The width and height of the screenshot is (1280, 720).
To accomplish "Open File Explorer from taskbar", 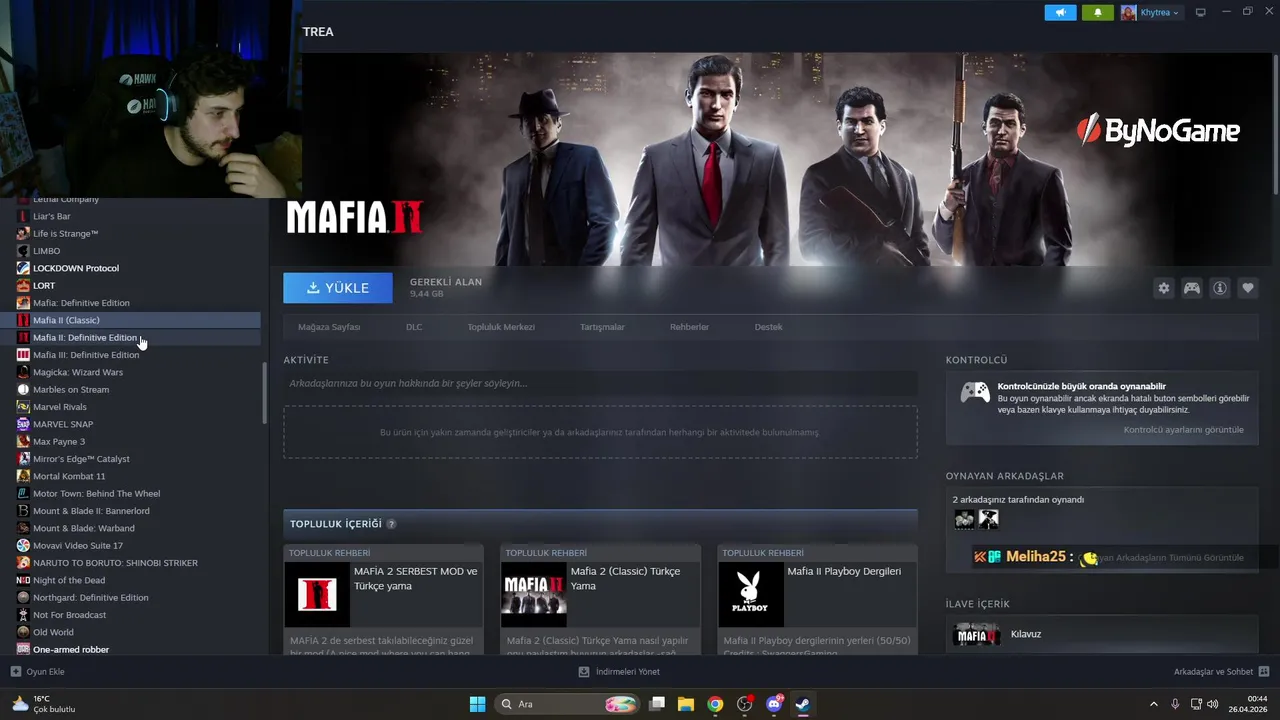I will [x=686, y=704].
